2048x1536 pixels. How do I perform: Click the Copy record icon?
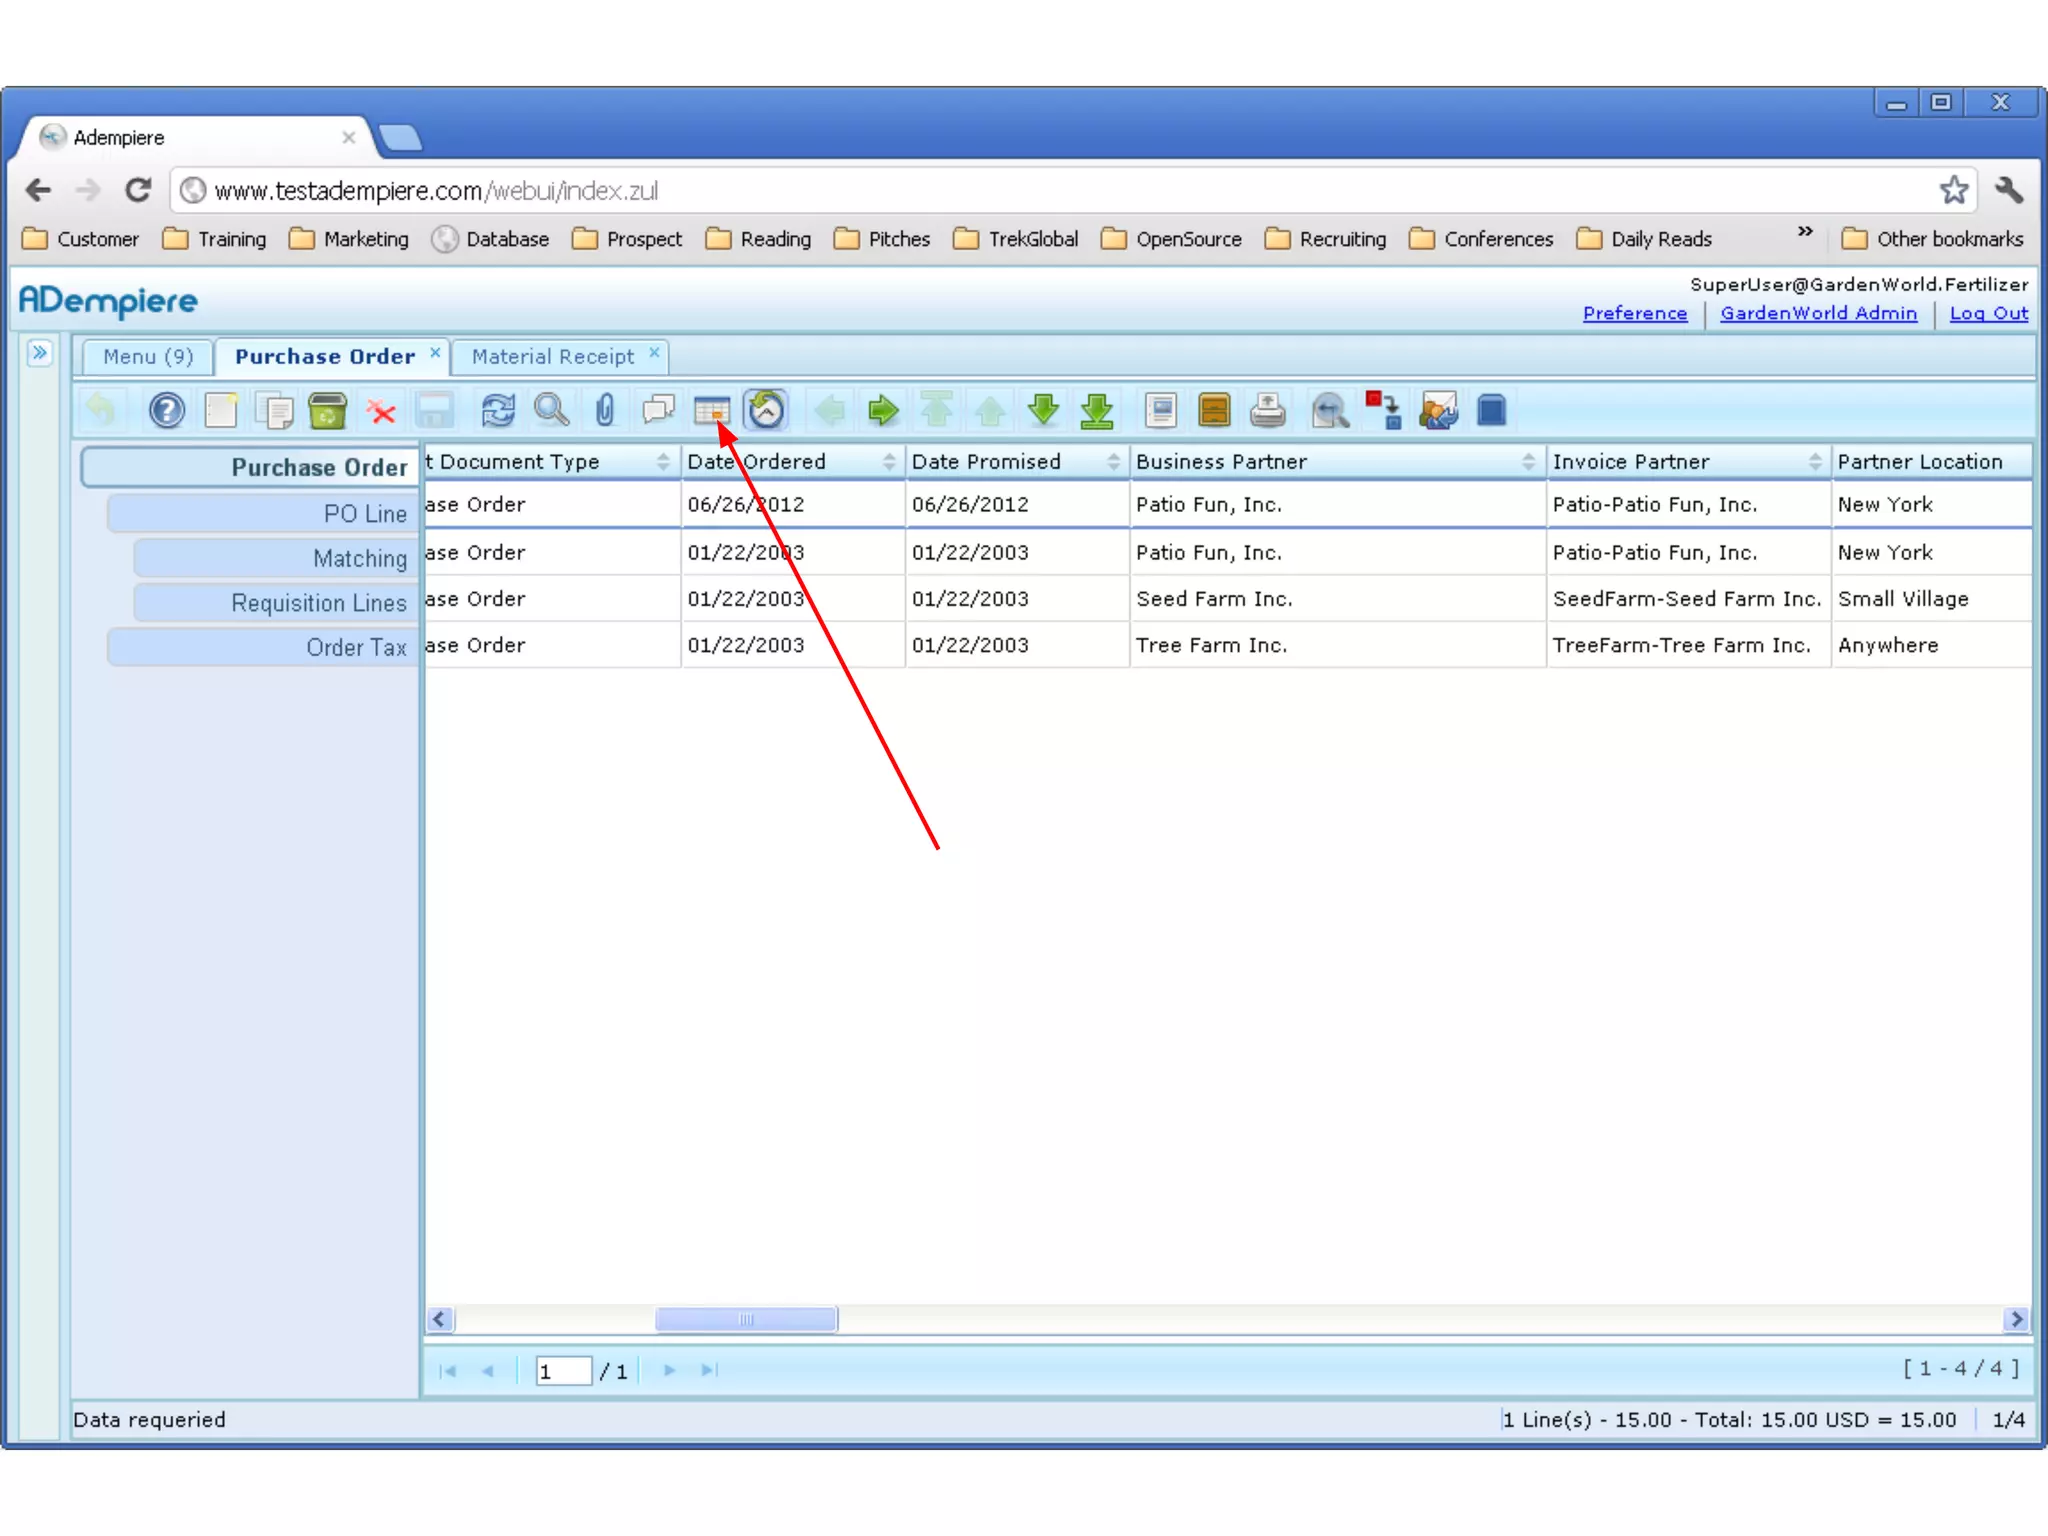[274, 411]
